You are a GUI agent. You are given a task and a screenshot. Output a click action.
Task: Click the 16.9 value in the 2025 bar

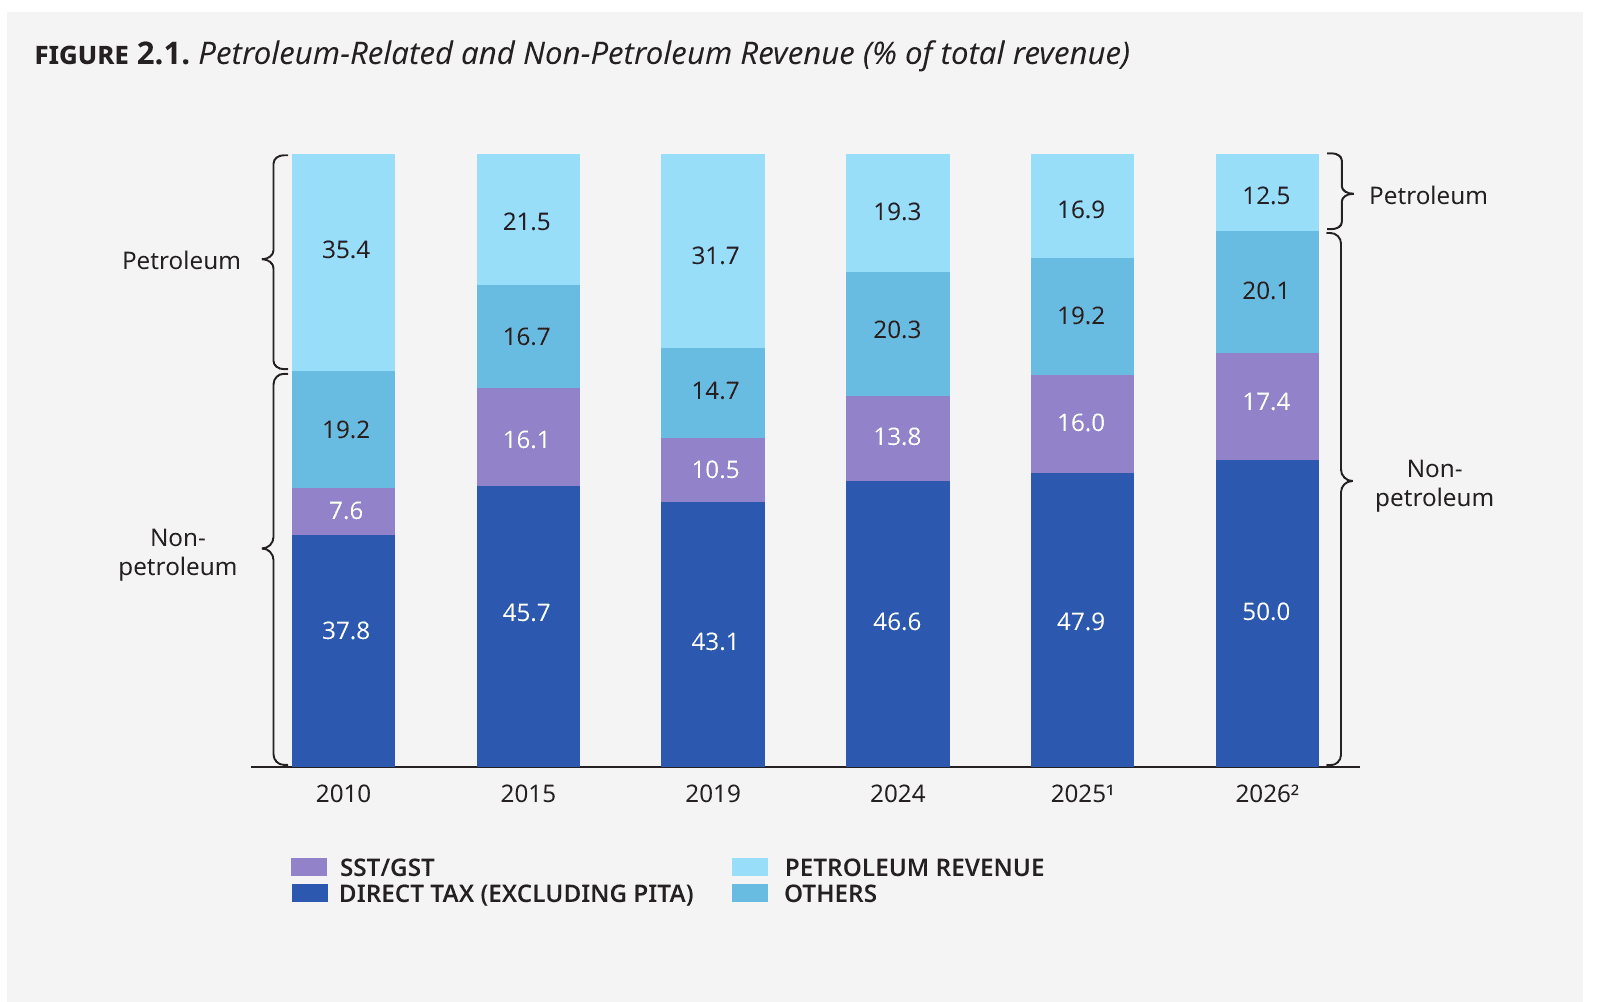[x=1081, y=210]
